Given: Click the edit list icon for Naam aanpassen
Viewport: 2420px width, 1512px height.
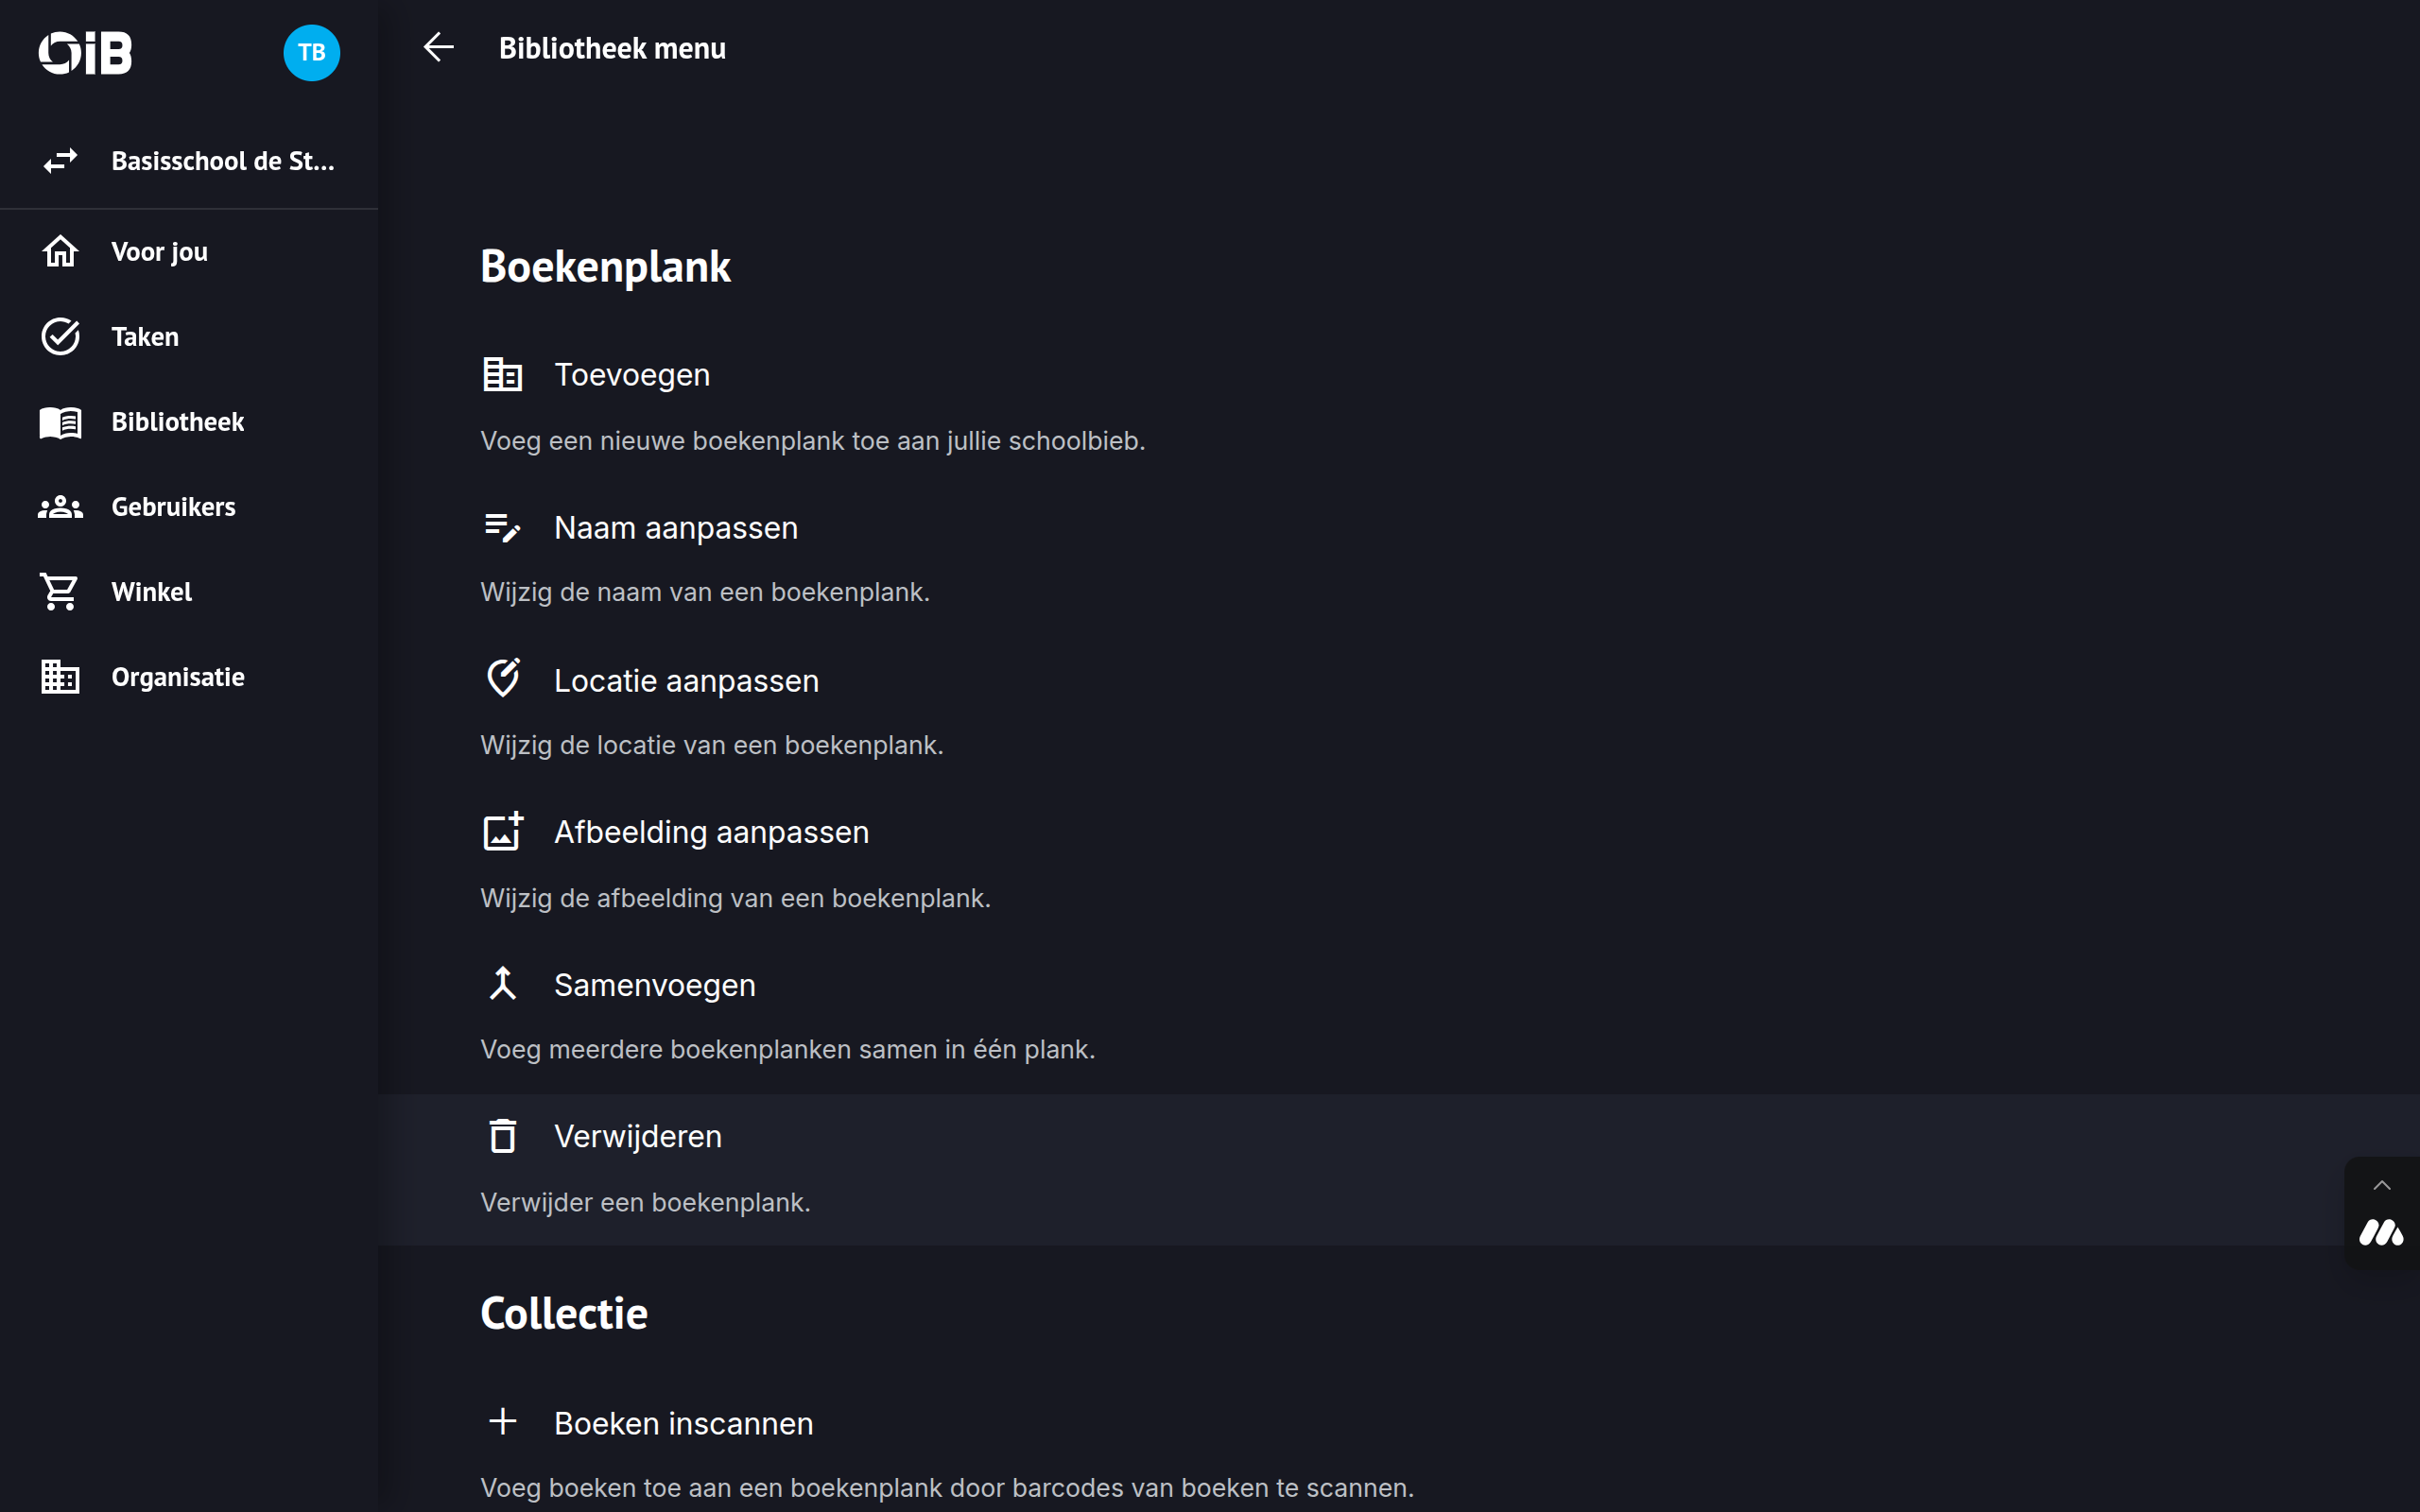Looking at the screenshot, I should point(502,527).
